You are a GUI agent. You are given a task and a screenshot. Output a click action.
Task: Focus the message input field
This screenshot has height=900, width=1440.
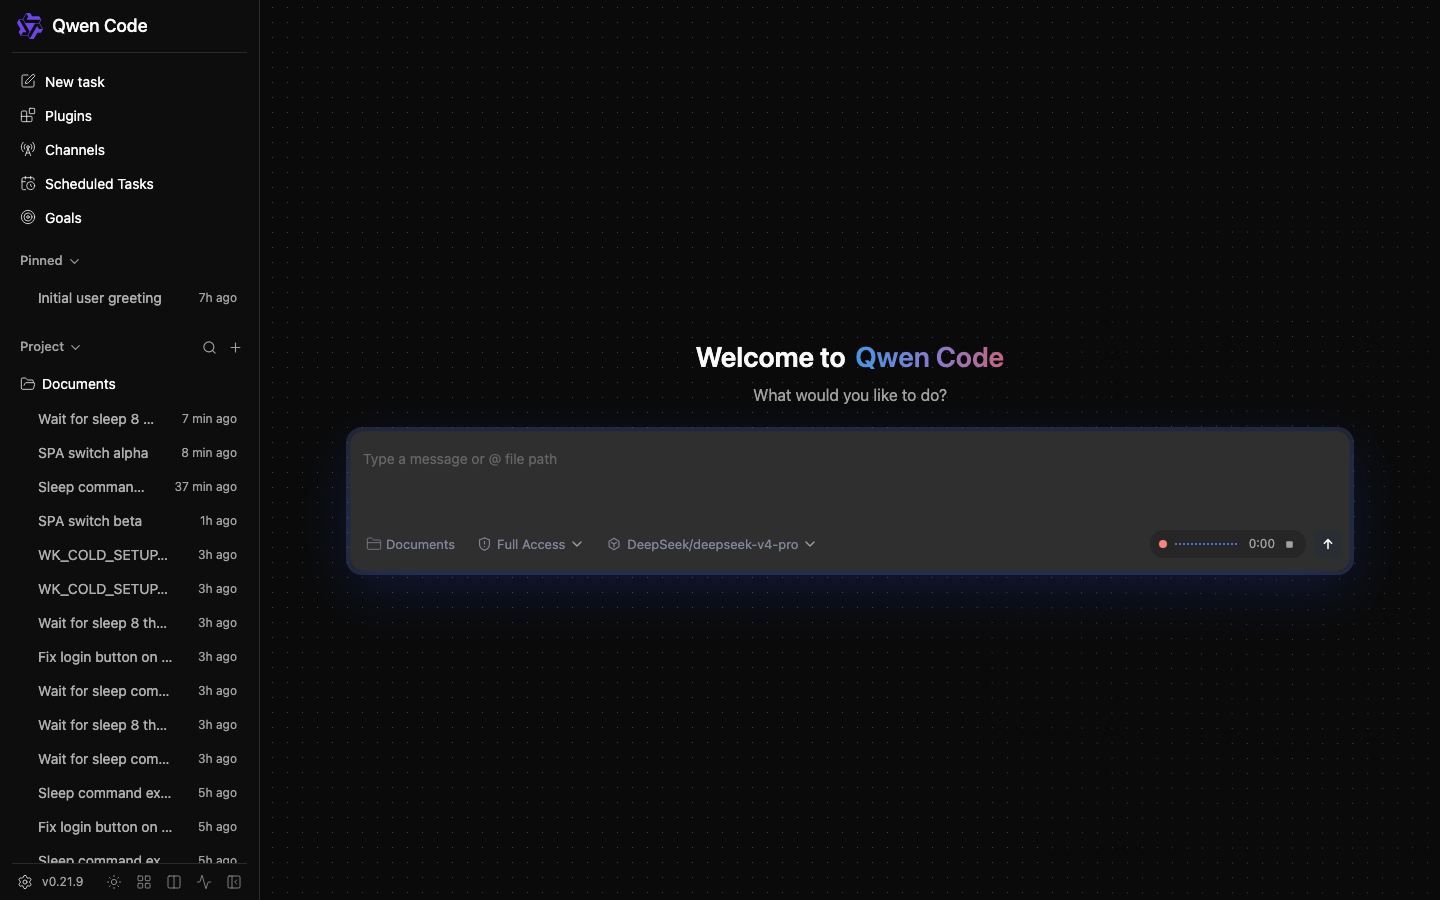point(850,475)
